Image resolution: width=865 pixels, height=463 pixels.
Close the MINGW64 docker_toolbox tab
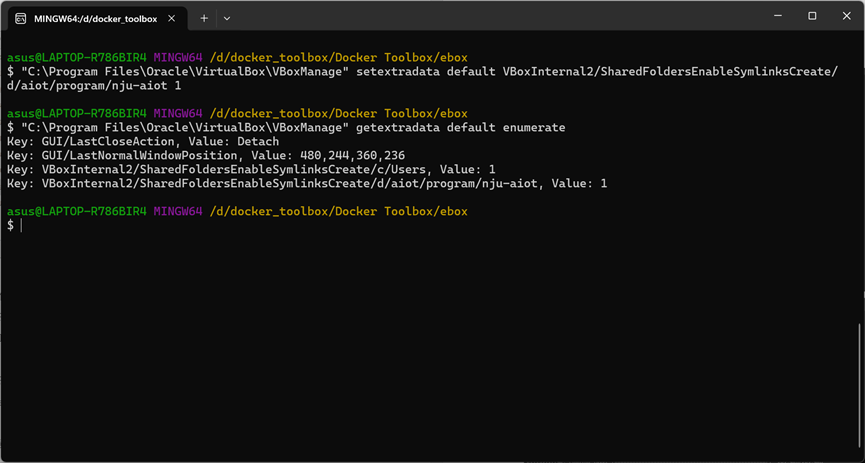point(172,18)
